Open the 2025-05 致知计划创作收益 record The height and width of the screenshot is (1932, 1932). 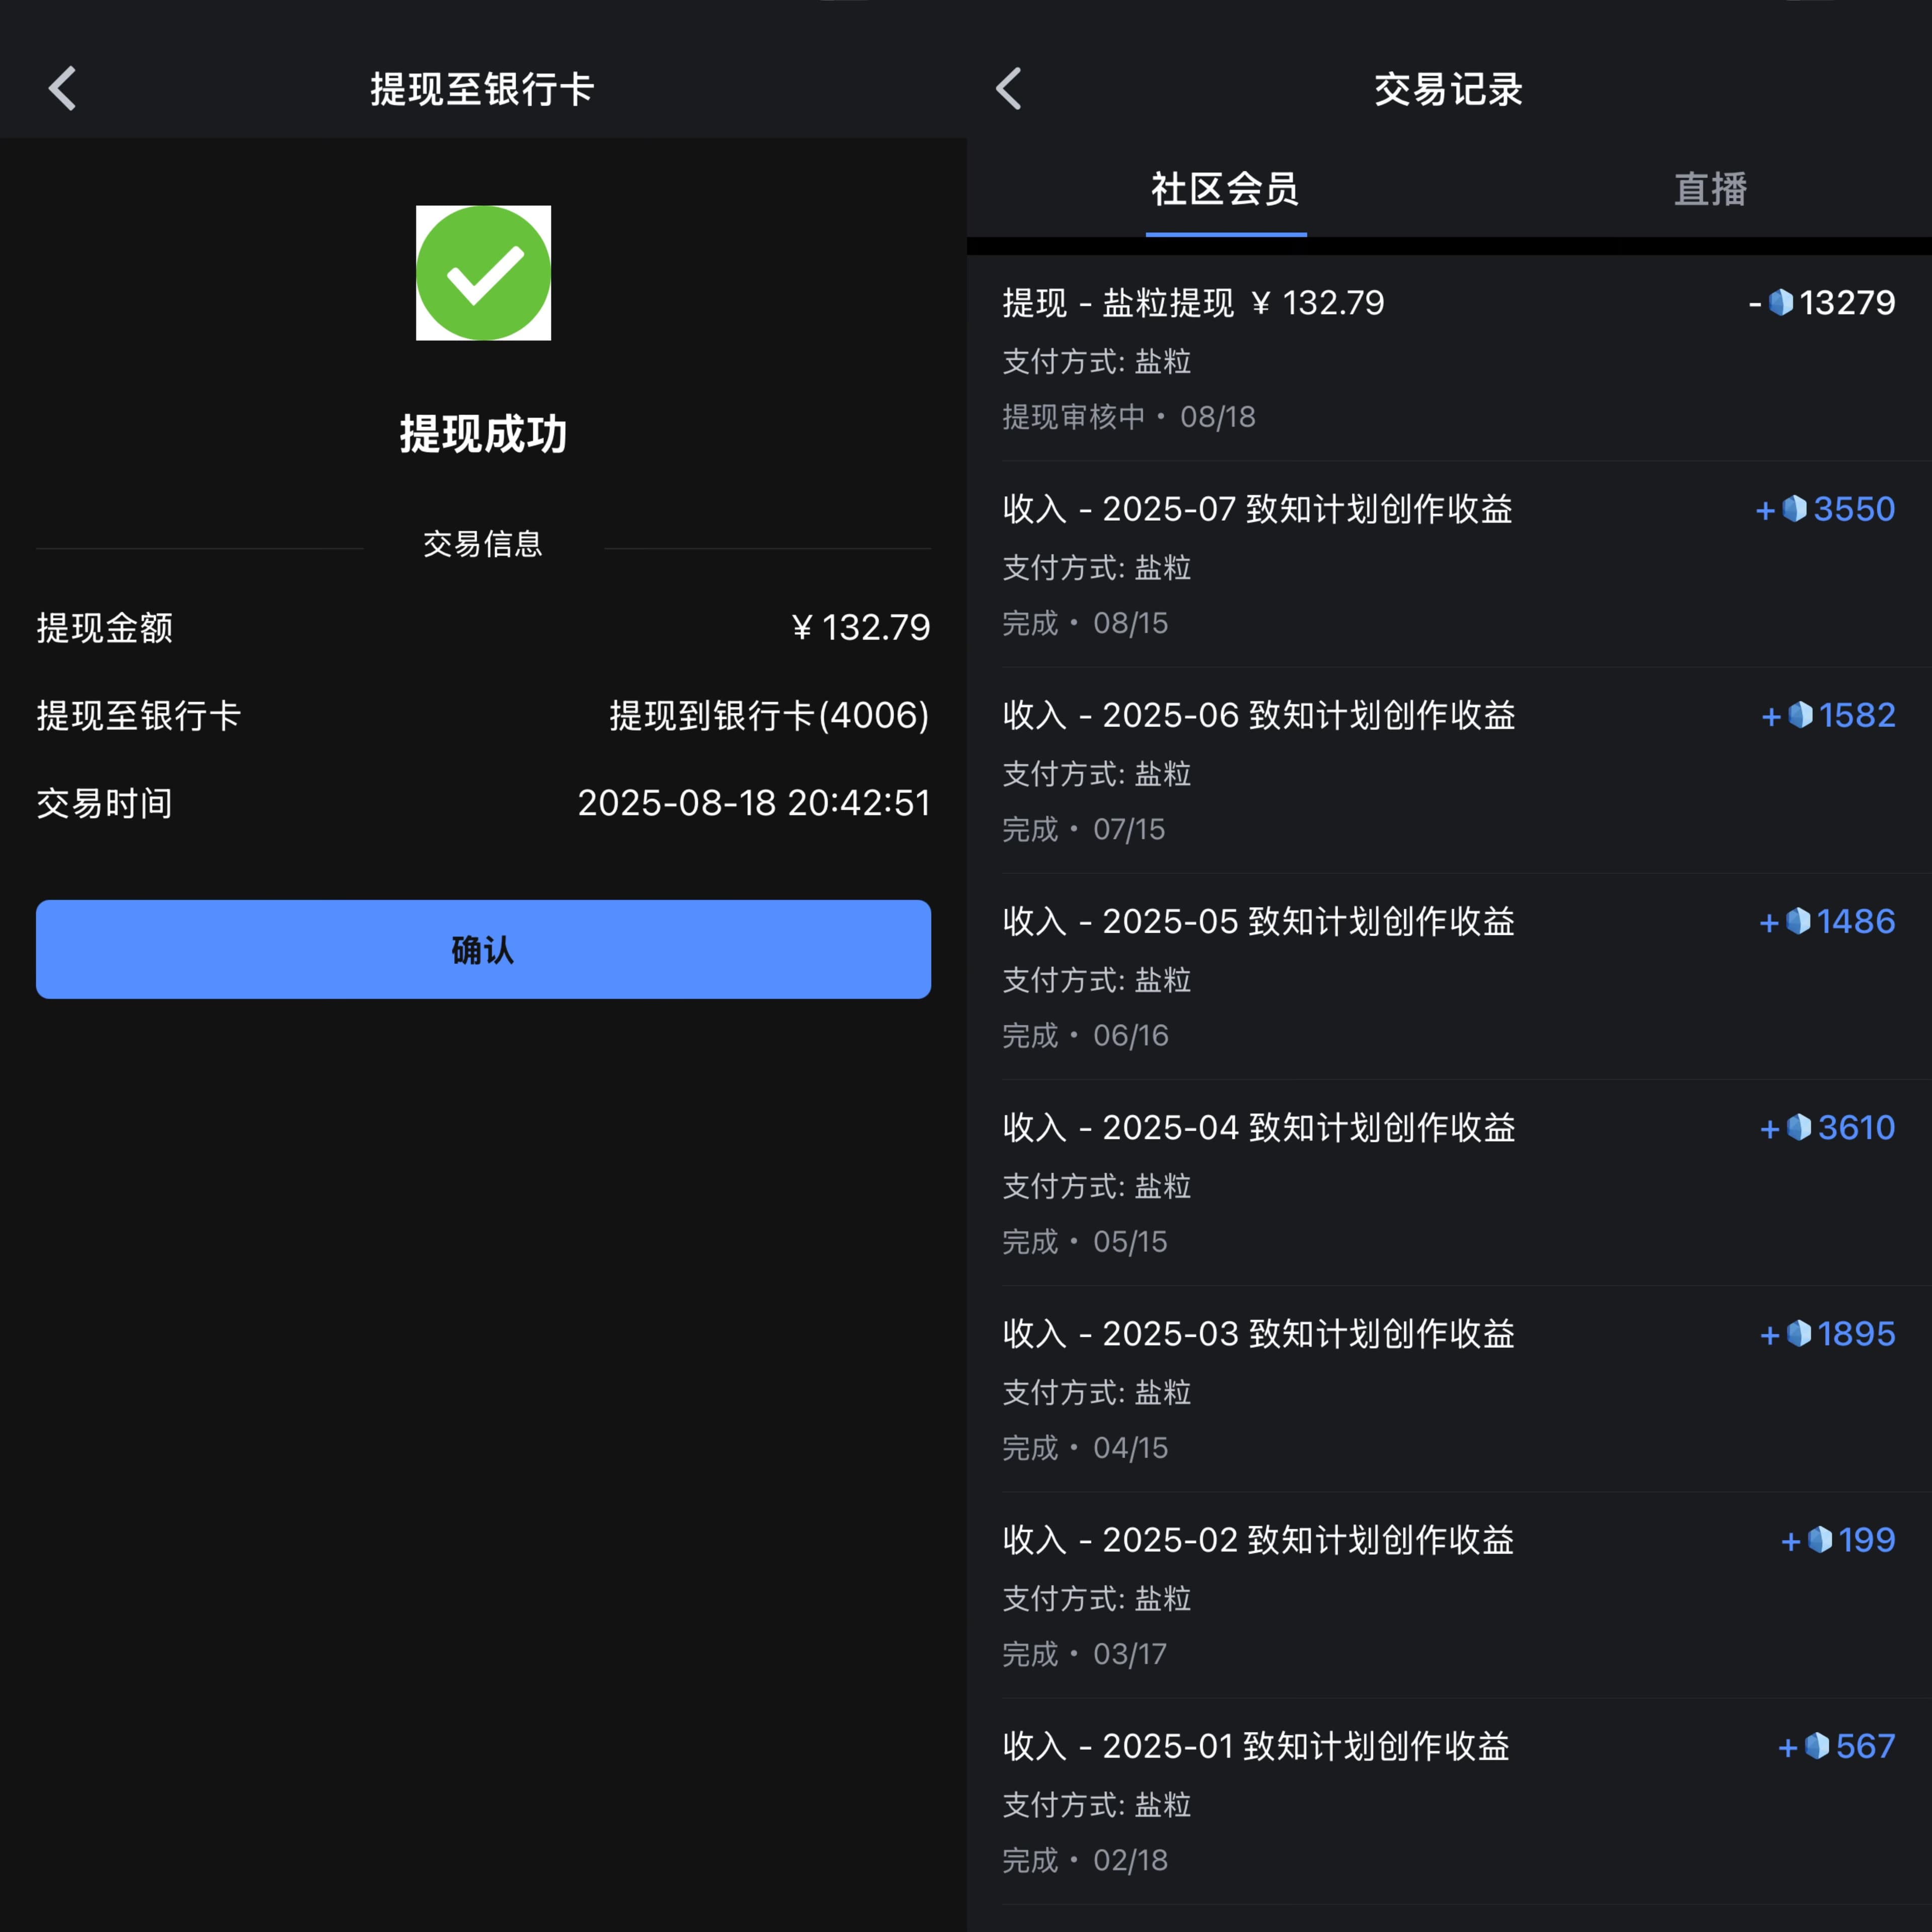click(1258, 921)
